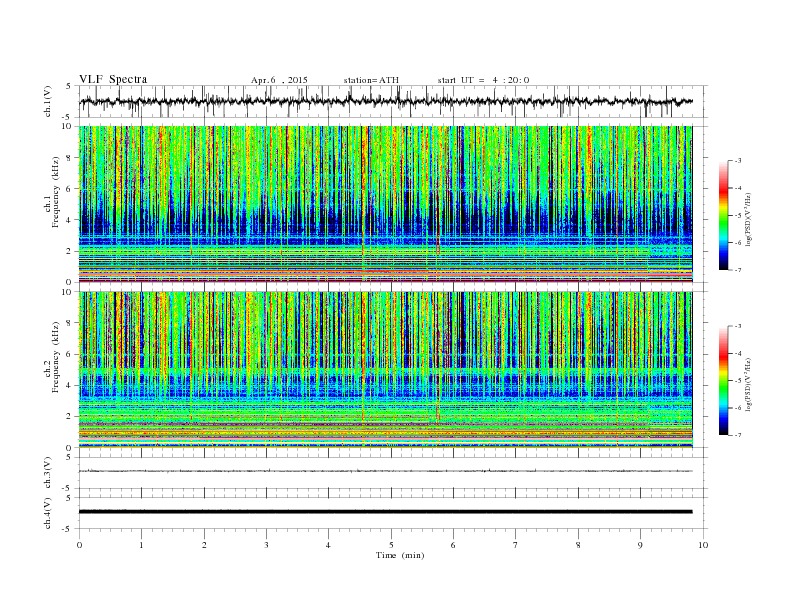Click the ch.1 spectrogram panel
The width and height of the screenshot is (792, 612).
click(x=385, y=204)
